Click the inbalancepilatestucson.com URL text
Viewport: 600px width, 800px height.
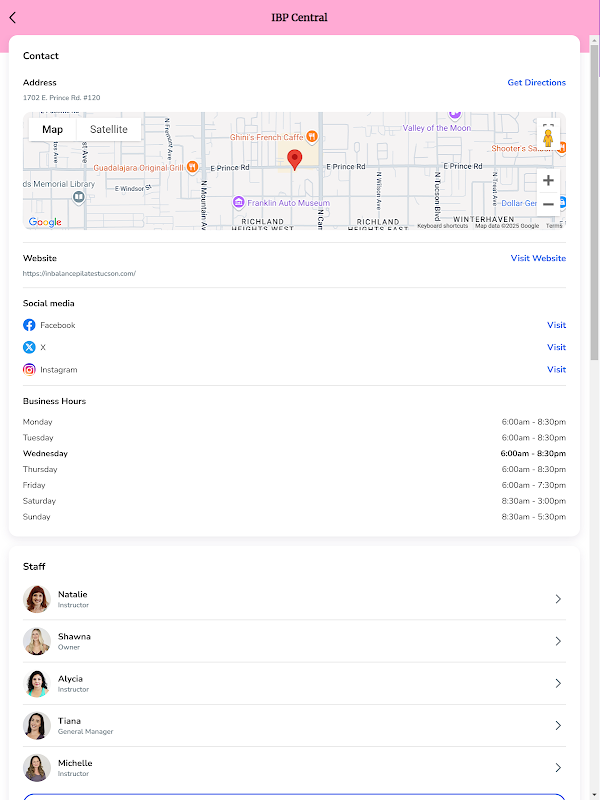79,273
